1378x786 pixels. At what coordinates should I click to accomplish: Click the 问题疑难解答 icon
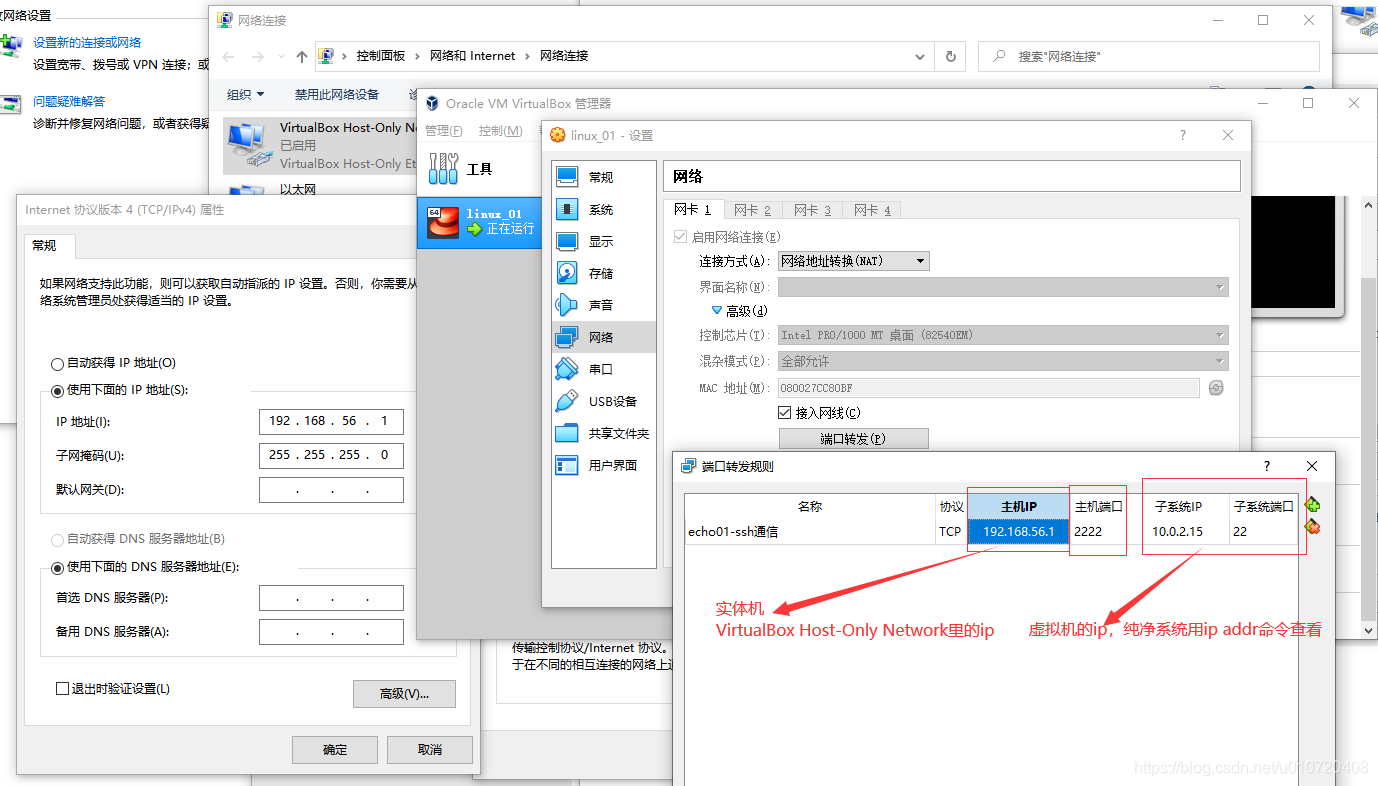pos(10,104)
